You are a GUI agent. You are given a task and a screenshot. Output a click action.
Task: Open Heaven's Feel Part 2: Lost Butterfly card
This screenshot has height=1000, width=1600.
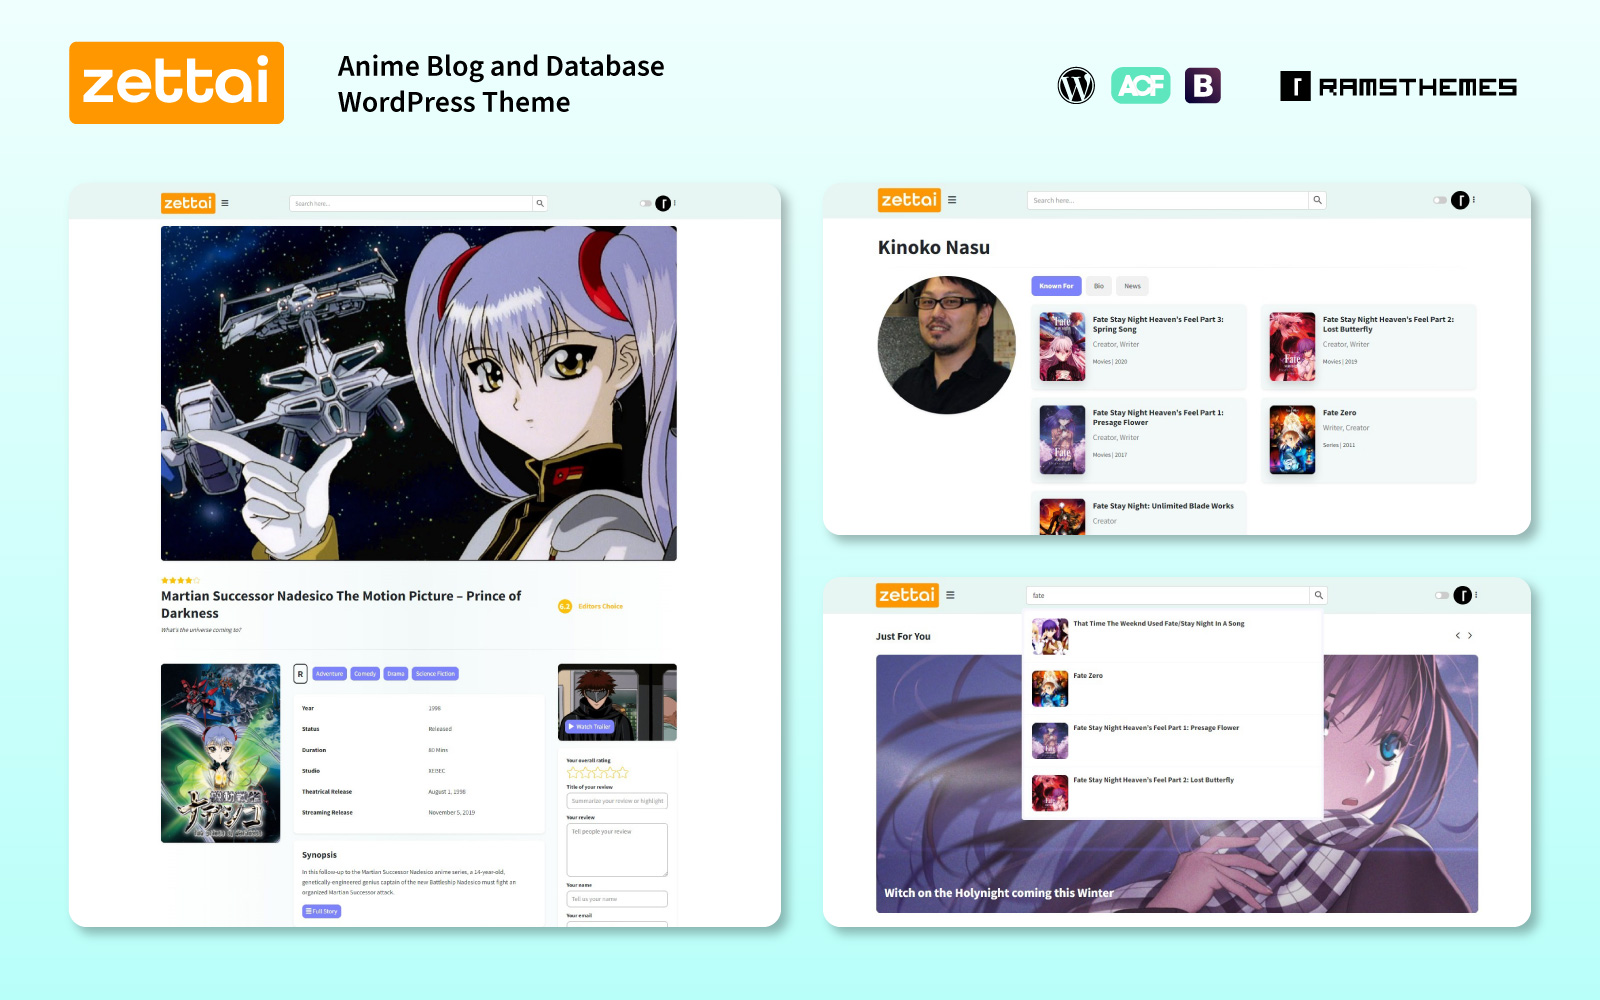pyautogui.click(x=1369, y=347)
